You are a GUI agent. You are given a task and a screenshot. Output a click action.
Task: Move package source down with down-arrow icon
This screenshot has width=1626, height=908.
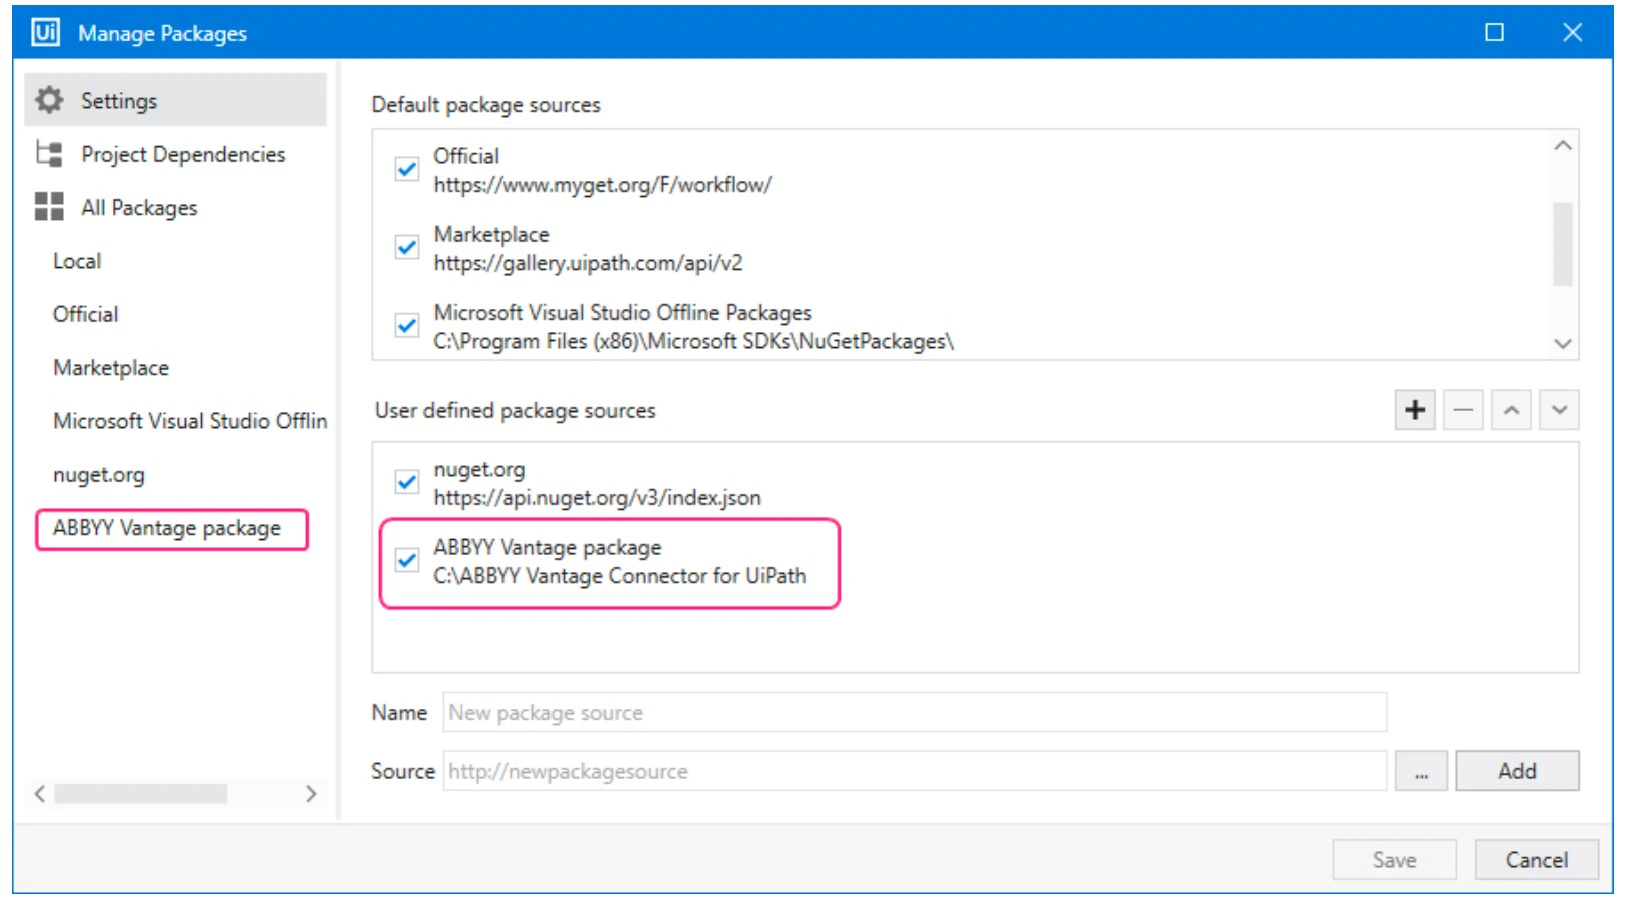(x=1559, y=410)
